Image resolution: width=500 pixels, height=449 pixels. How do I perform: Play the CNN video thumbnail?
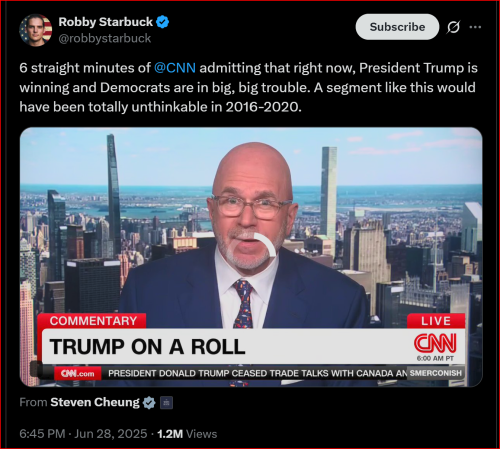[x=251, y=257]
